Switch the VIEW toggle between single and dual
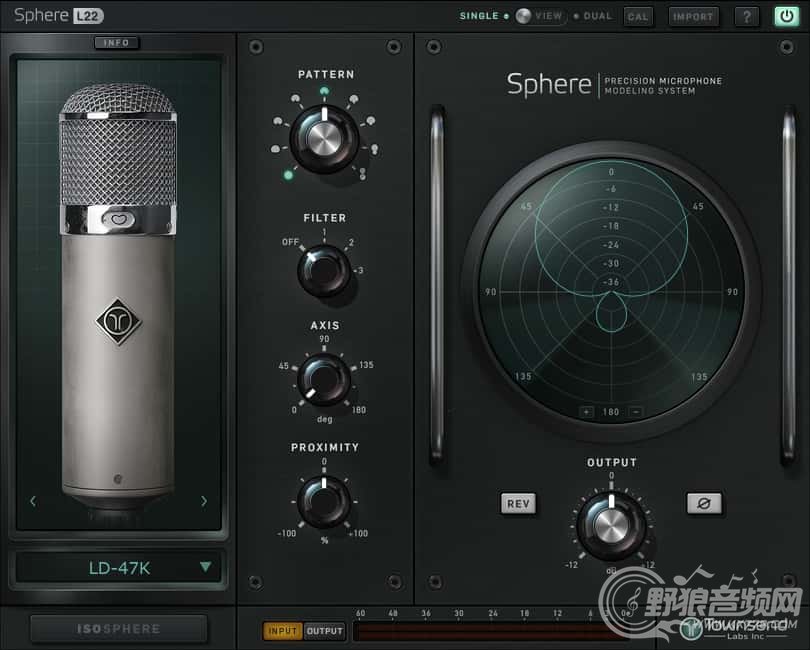Image resolution: width=810 pixels, height=650 pixels. click(540, 16)
